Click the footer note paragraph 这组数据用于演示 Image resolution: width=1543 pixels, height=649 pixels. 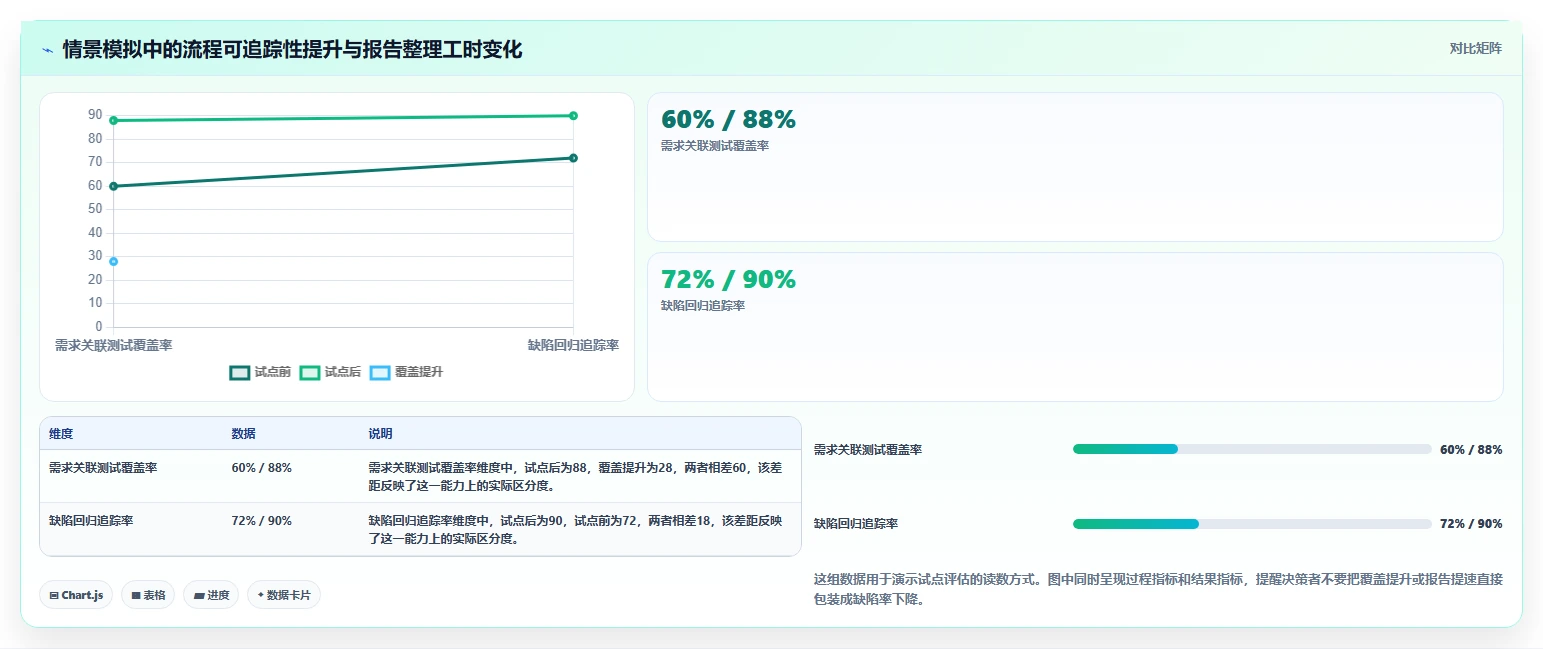(x=1158, y=589)
